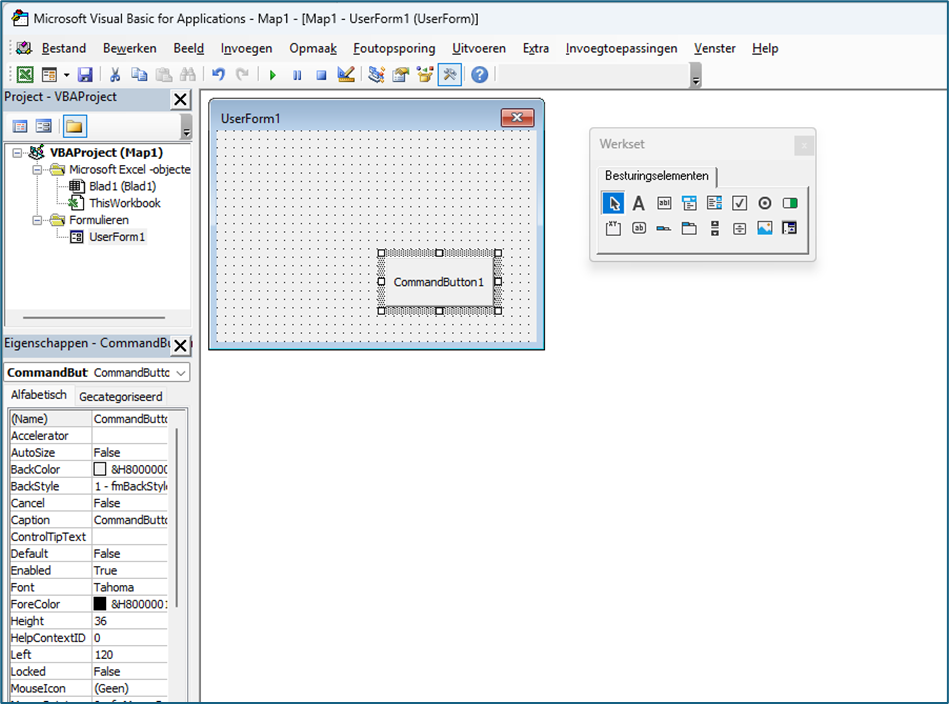
Task: Click CommandButton1 on the UserForm
Action: [x=438, y=282]
